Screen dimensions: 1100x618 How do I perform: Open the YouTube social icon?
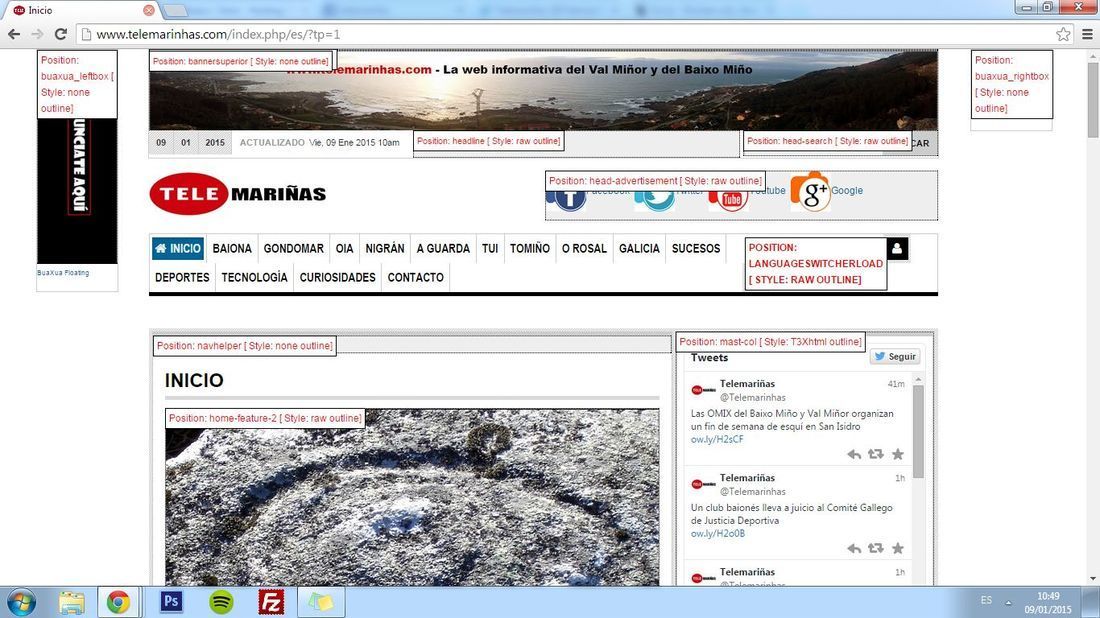728,199
